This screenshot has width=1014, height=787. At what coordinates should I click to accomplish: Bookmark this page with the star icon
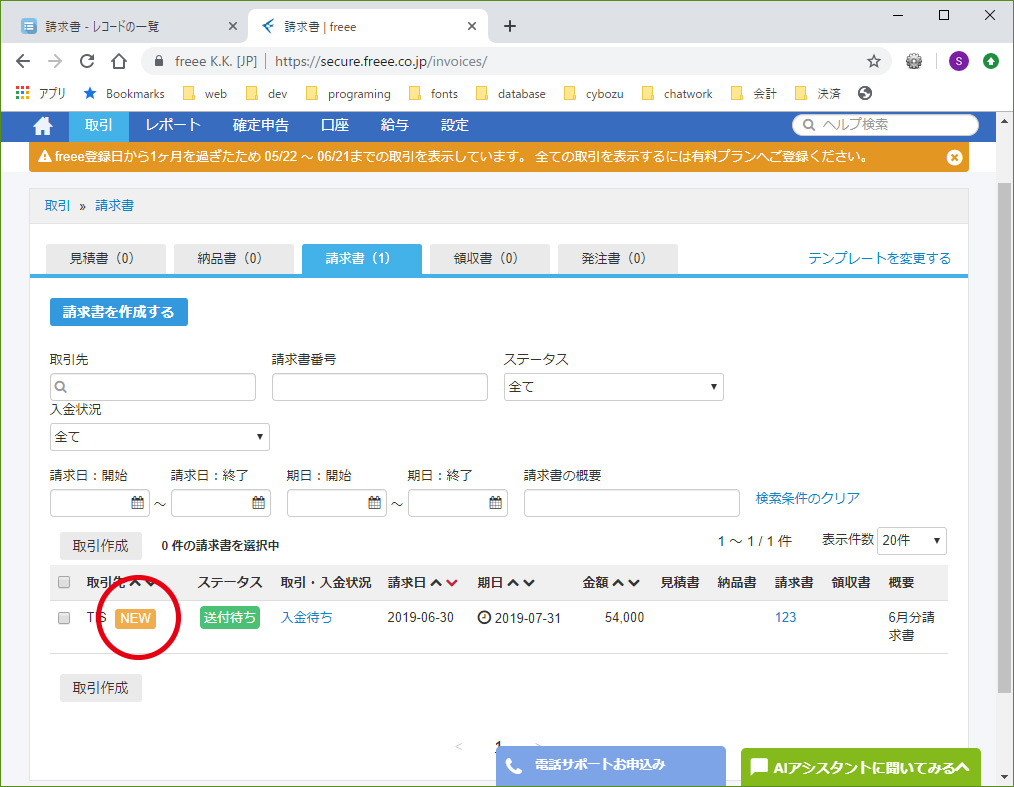874,61
